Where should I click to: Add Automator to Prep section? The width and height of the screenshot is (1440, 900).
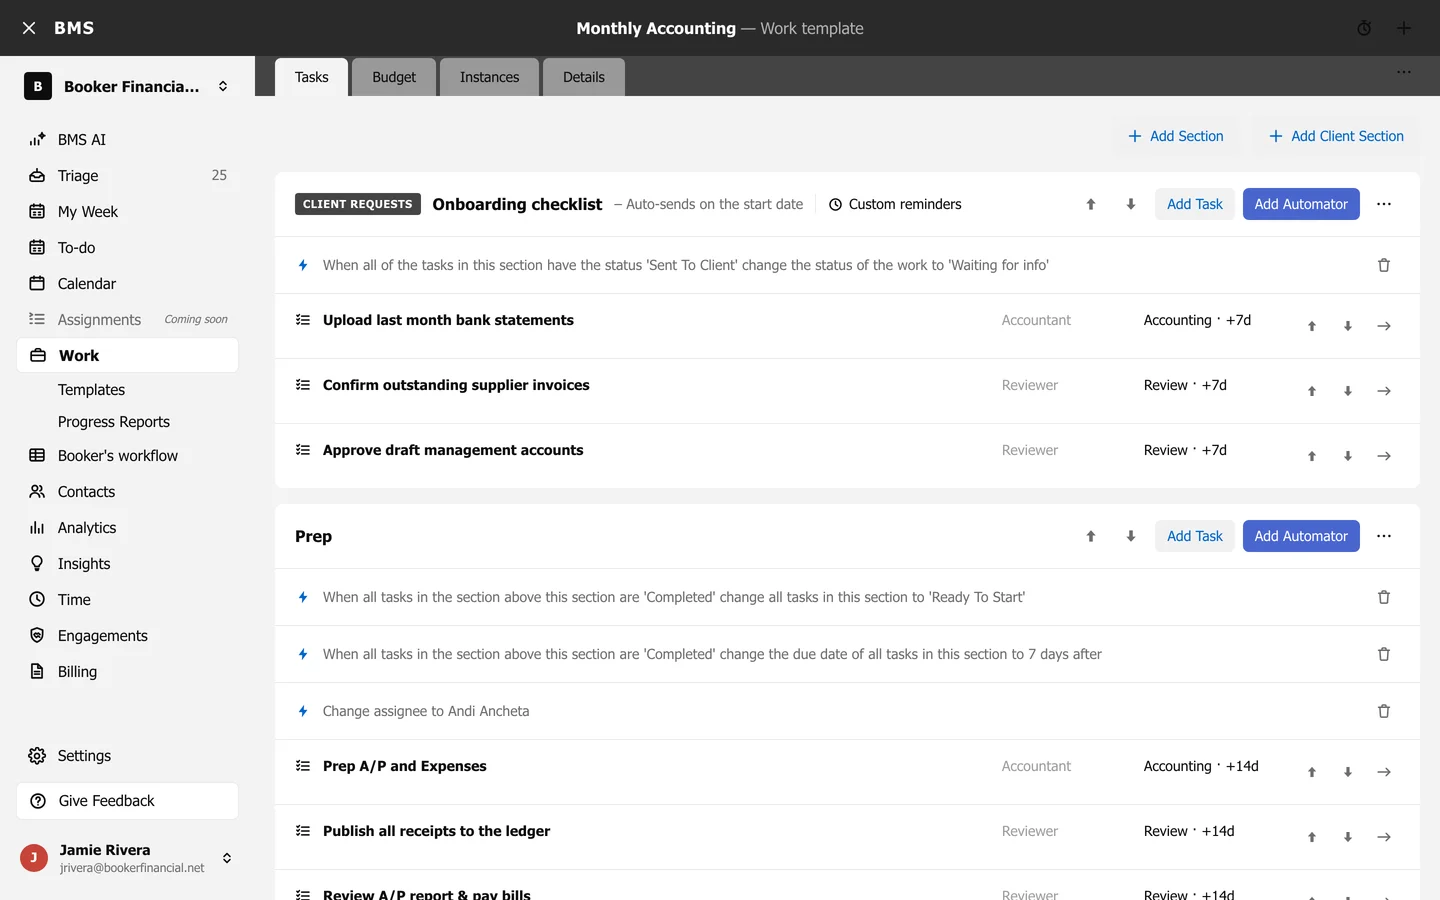pos(1301,536)
